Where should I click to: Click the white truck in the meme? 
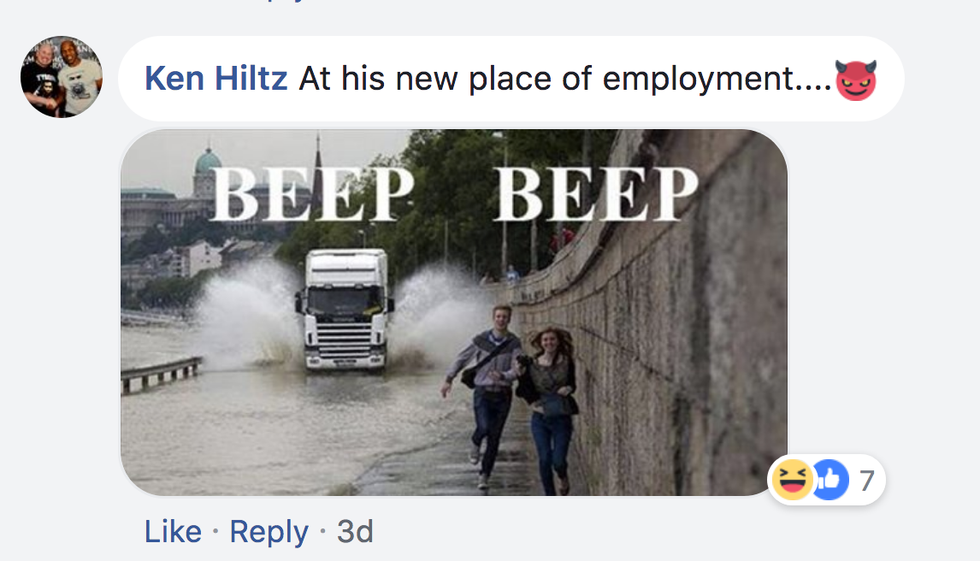click(344, 310)
